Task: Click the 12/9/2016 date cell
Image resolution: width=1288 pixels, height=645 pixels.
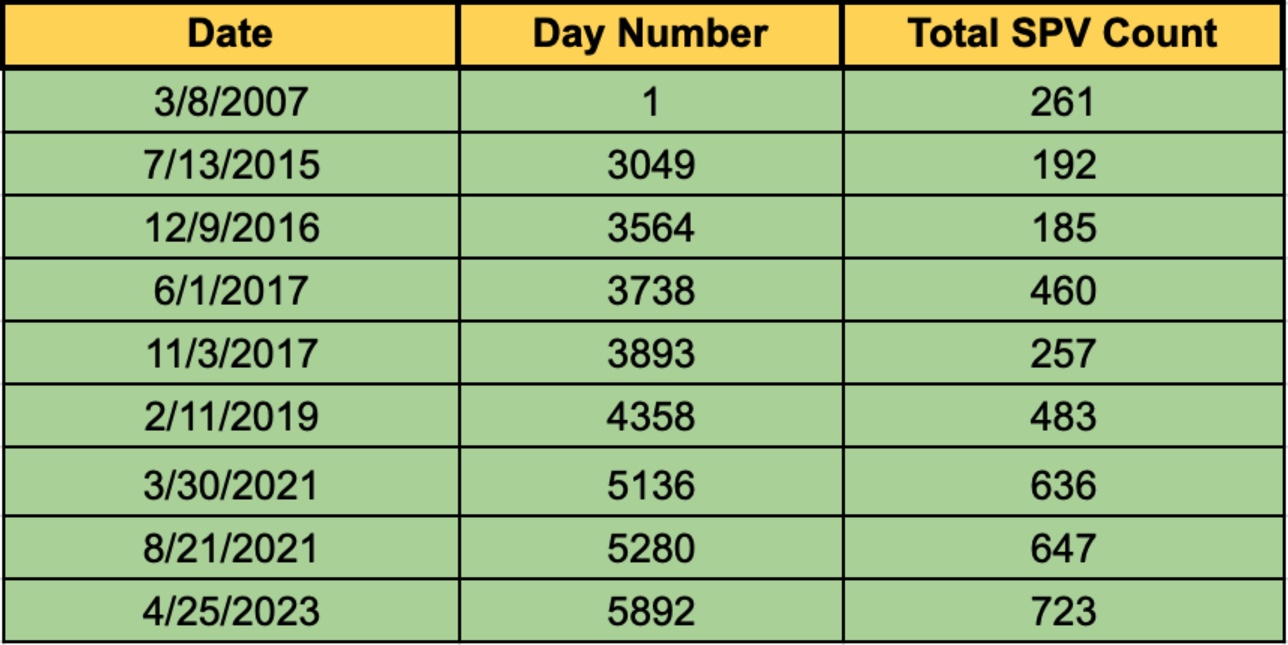Action: click(230, 228)
